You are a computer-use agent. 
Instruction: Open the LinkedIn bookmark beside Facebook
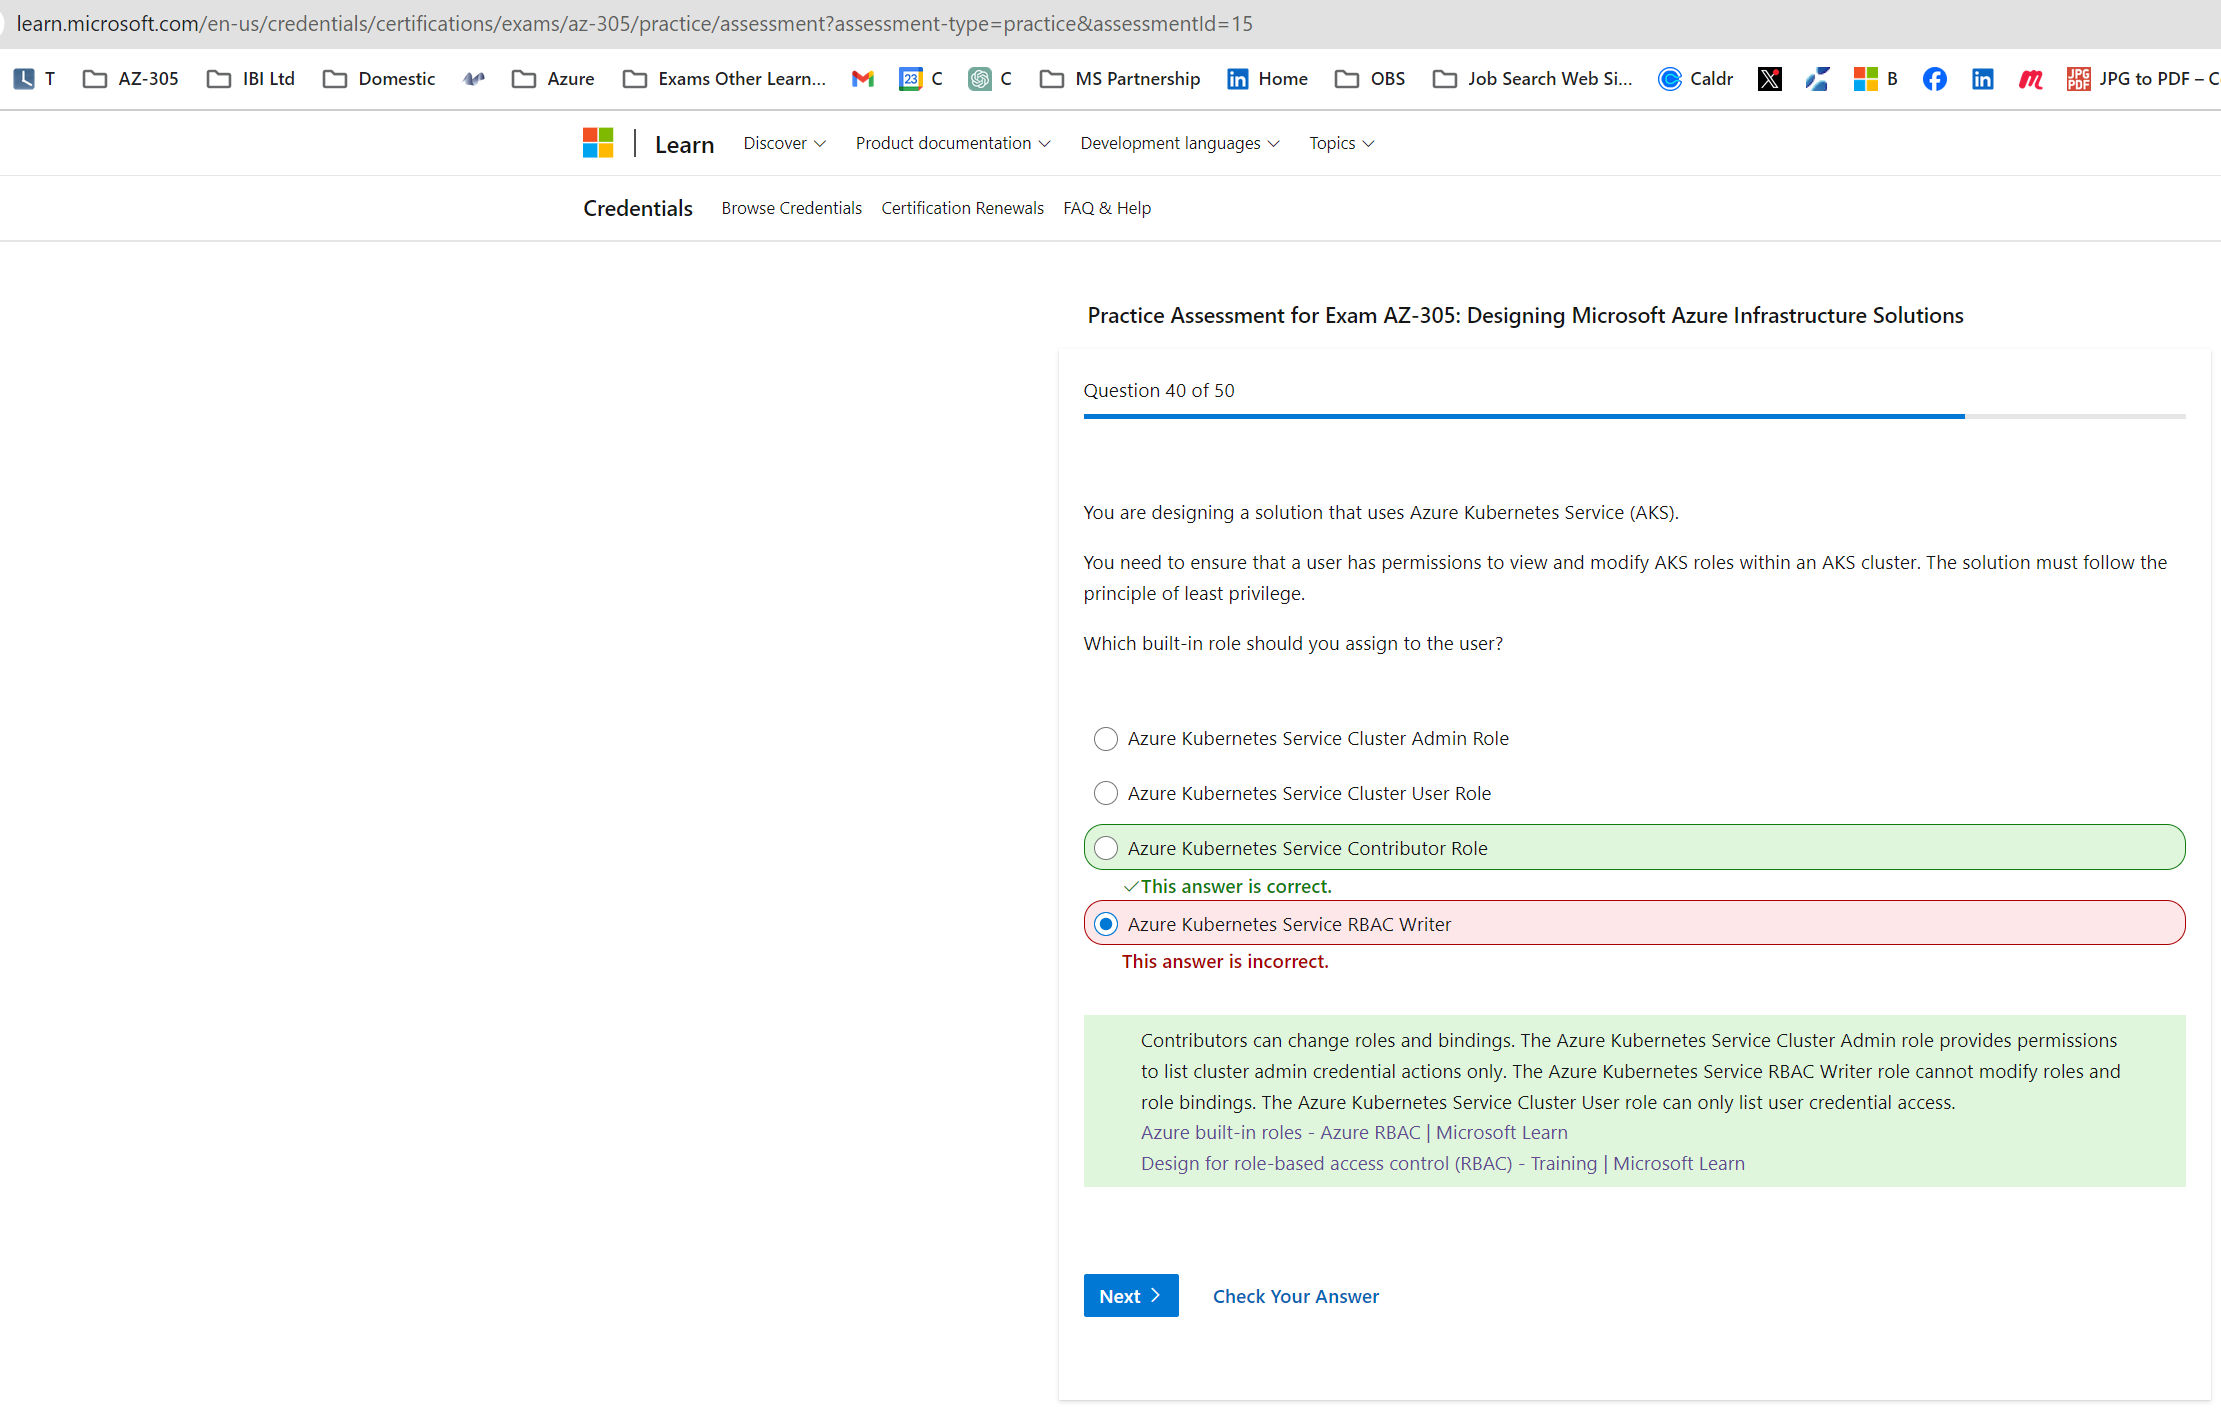[1983, 79]
